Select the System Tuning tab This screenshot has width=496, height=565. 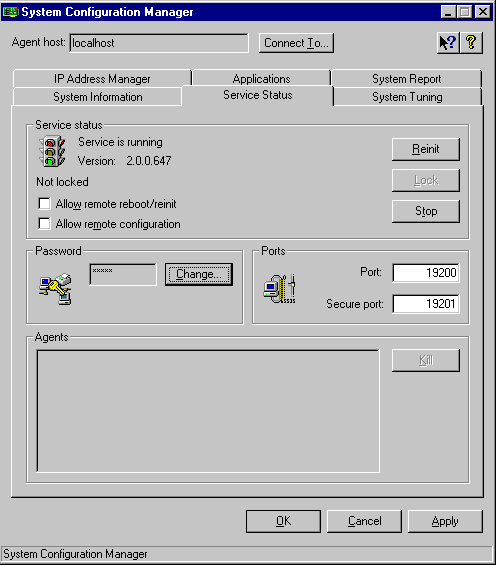(407, 97)
